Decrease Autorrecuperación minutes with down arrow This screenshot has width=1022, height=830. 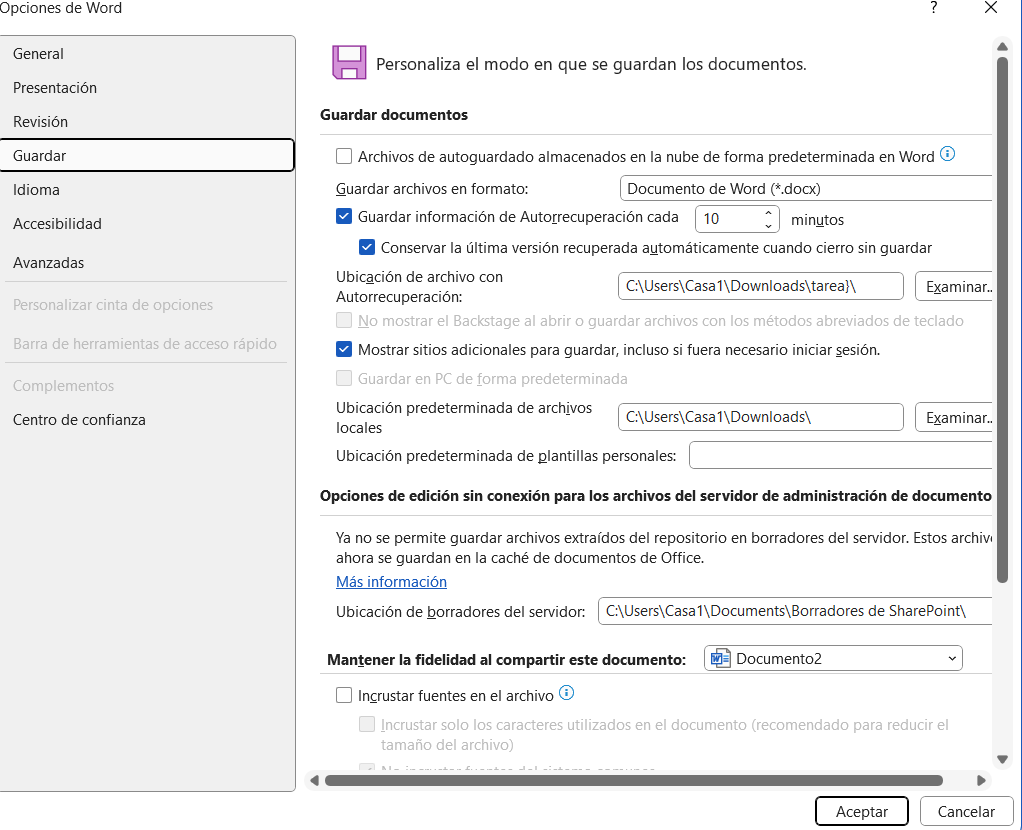768,226
